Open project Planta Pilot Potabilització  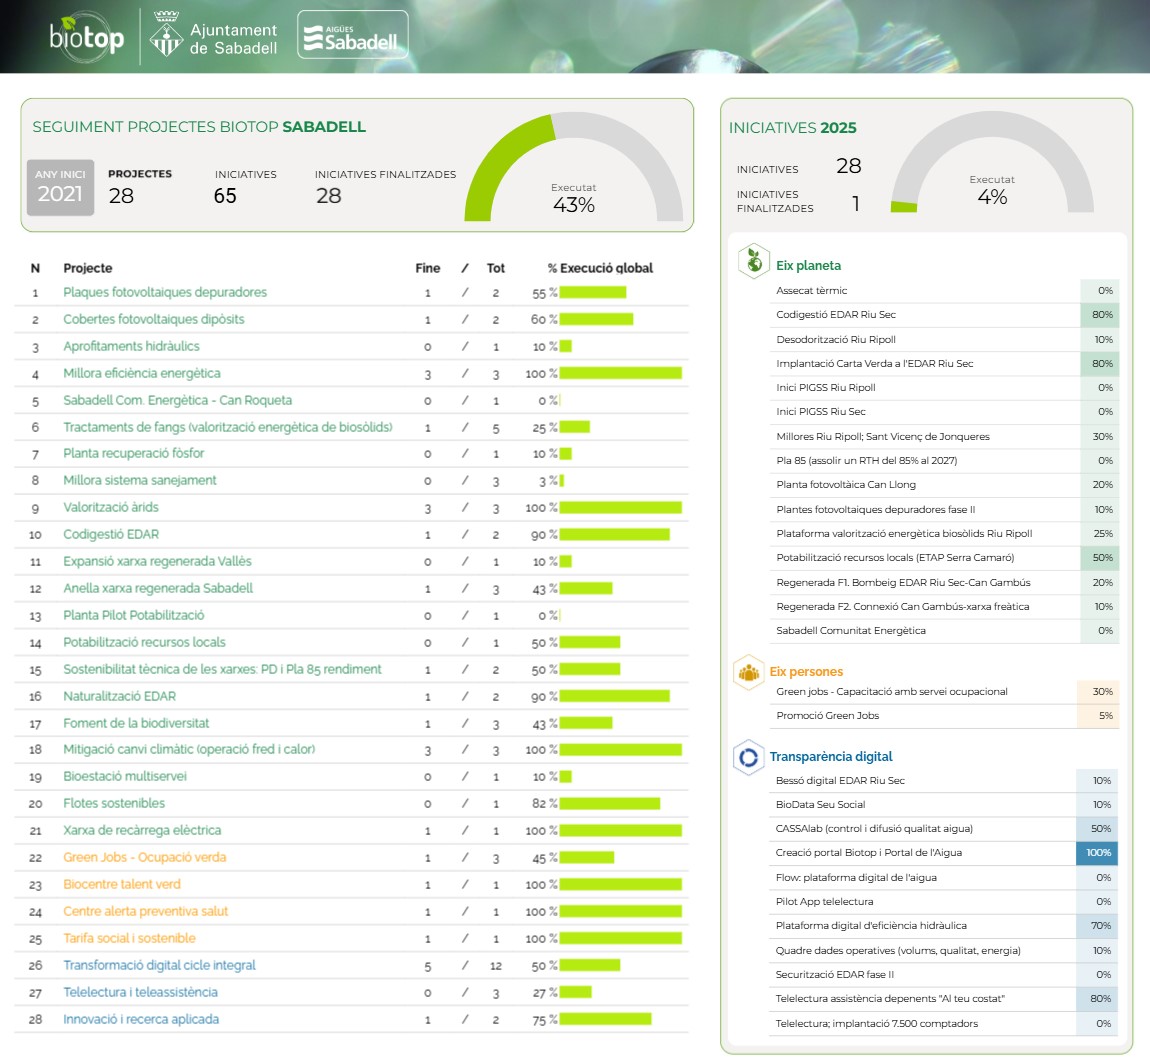tap(133, 615)
